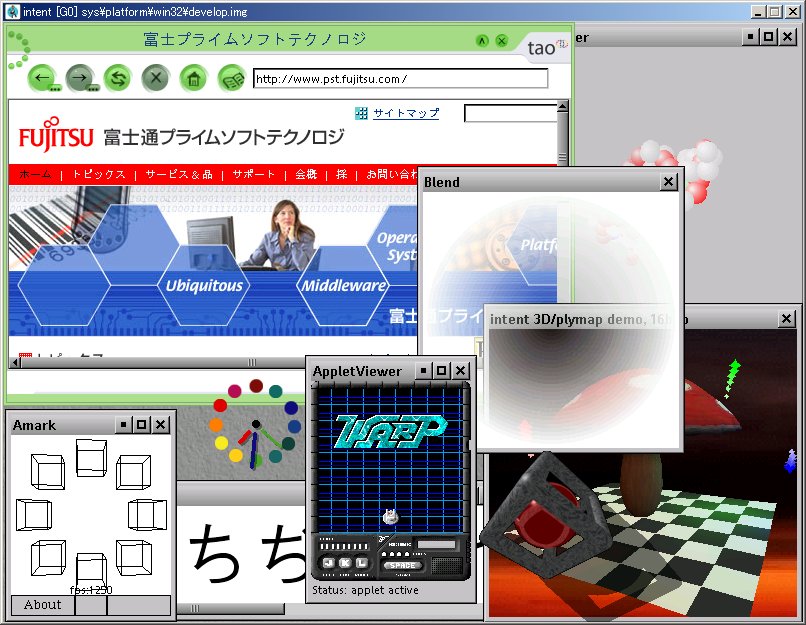Maximize the outer intent [G0] window
The image size is (806, 625).
pos(775,12)
